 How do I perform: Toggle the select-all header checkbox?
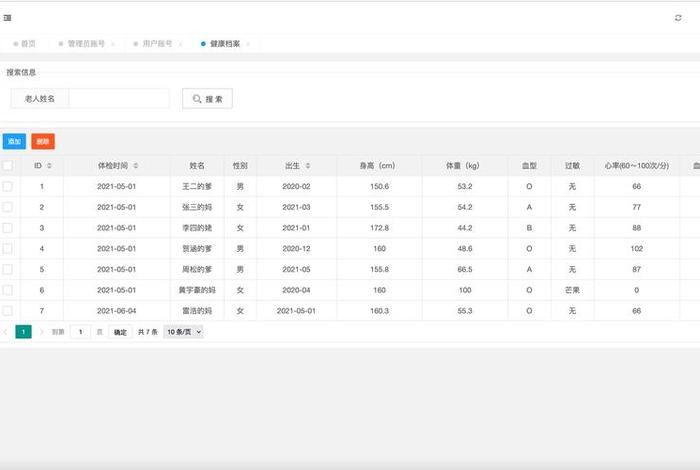tap(8, 166)
